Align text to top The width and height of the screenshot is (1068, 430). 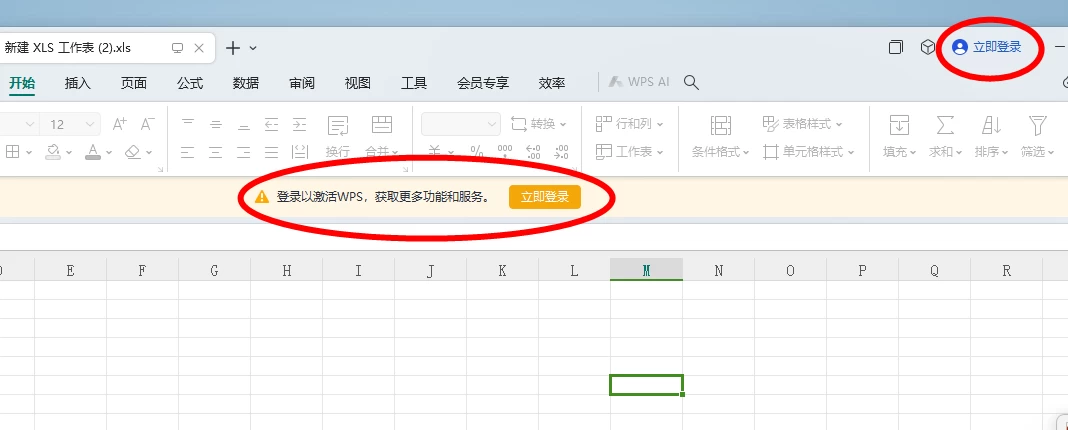click(188, 124)
